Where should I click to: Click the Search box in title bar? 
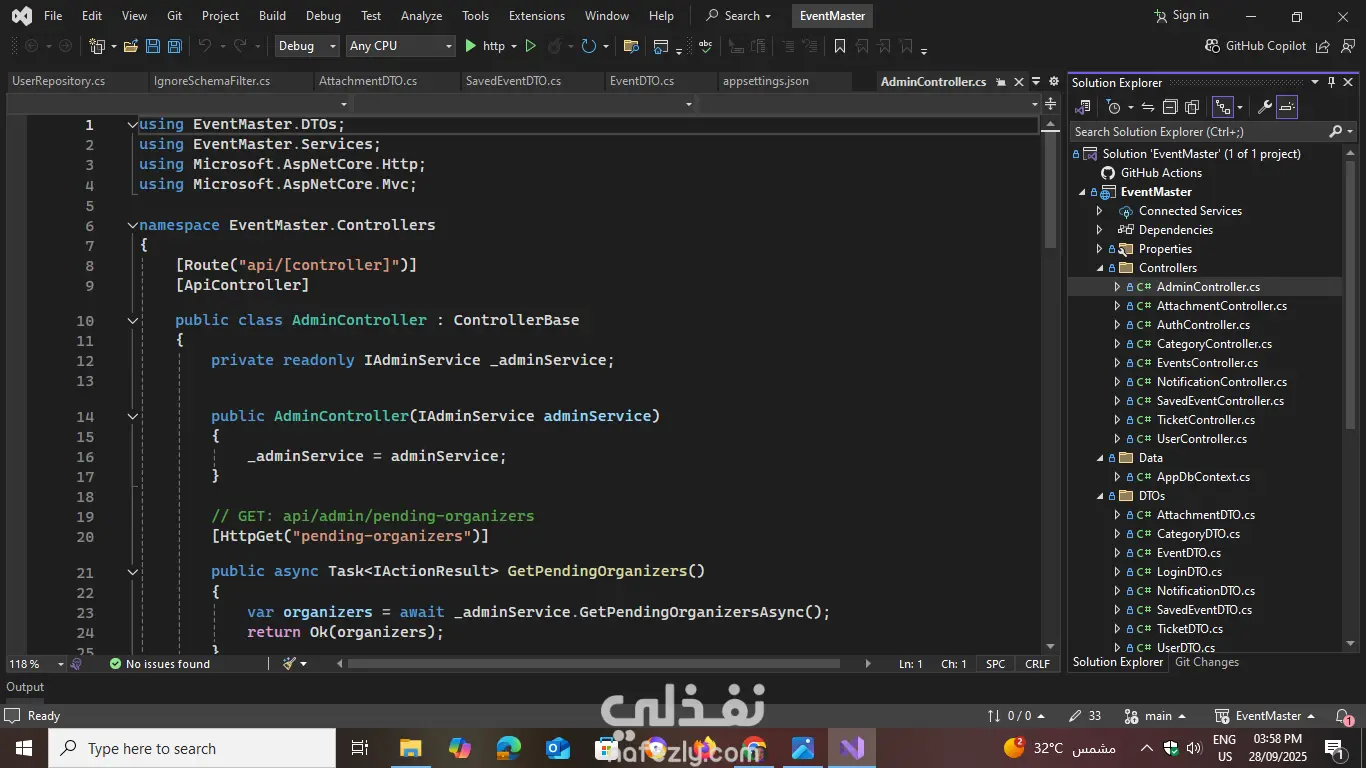click(739, 16)
